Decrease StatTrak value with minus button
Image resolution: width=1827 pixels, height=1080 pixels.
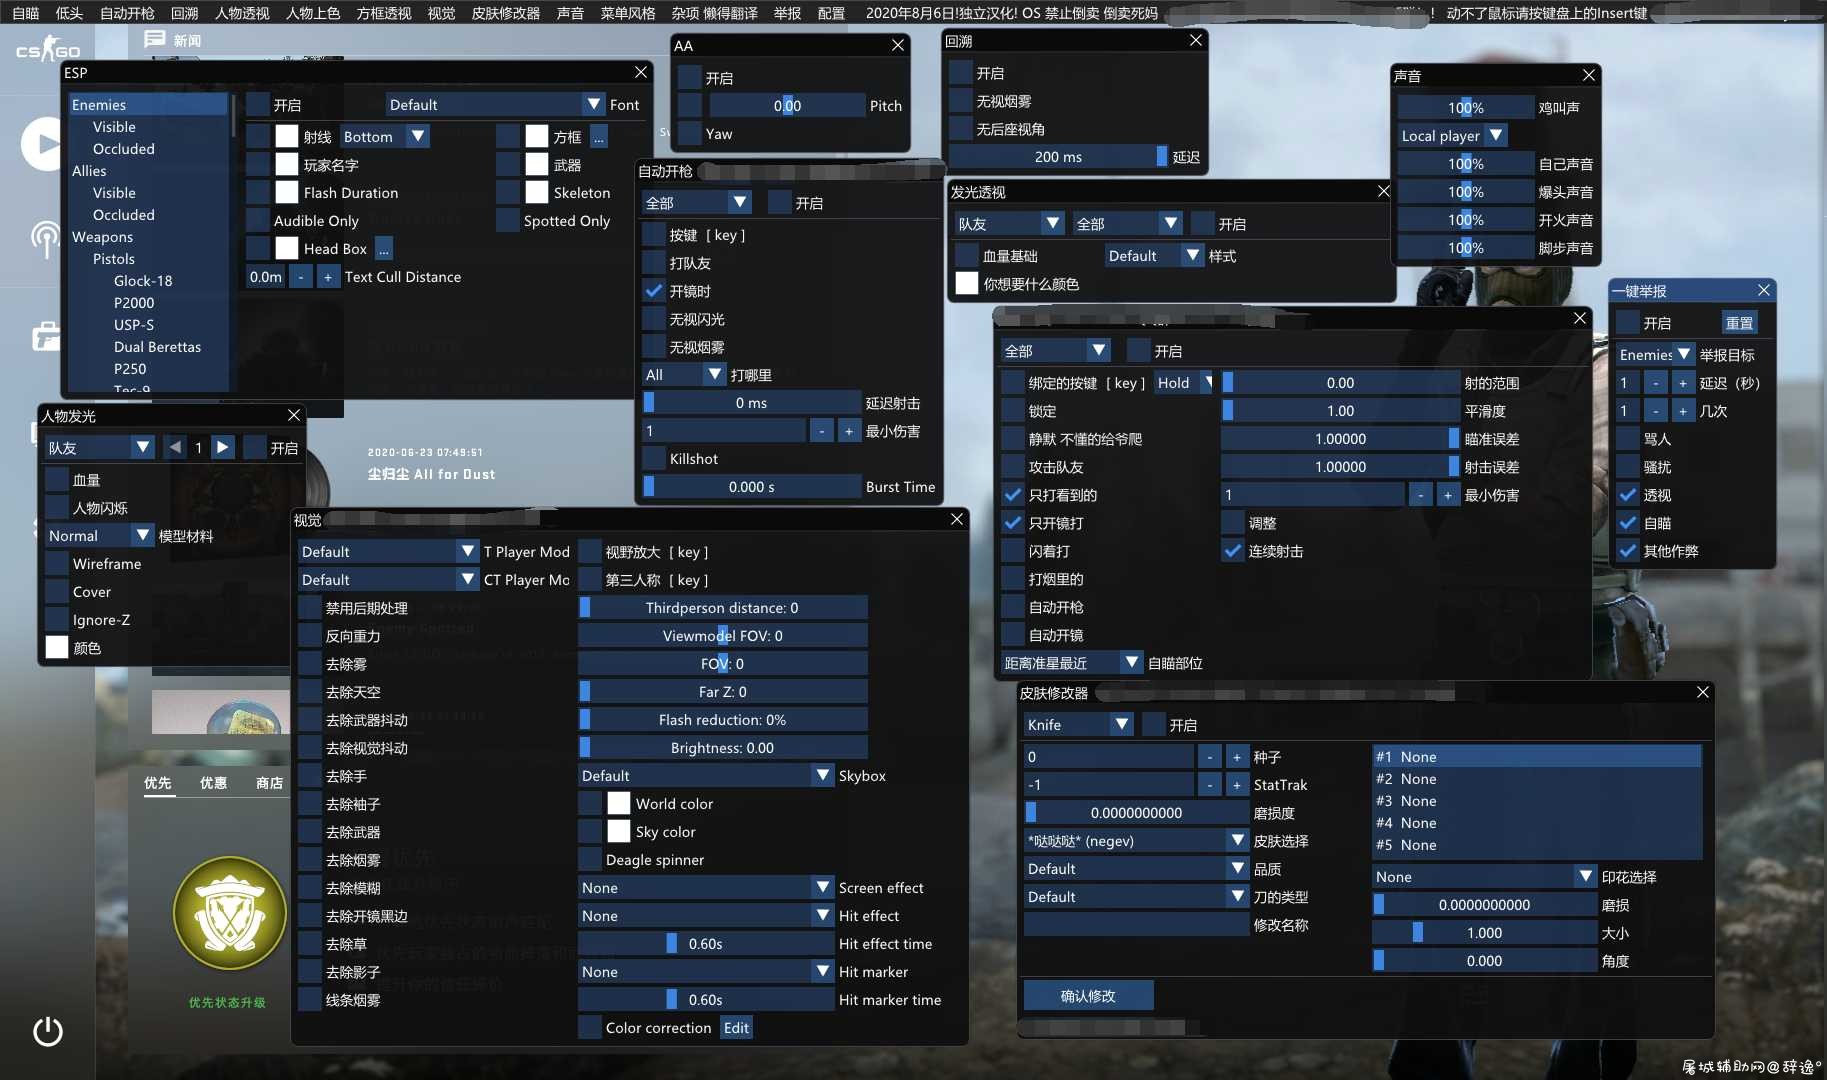(1210, 785)
